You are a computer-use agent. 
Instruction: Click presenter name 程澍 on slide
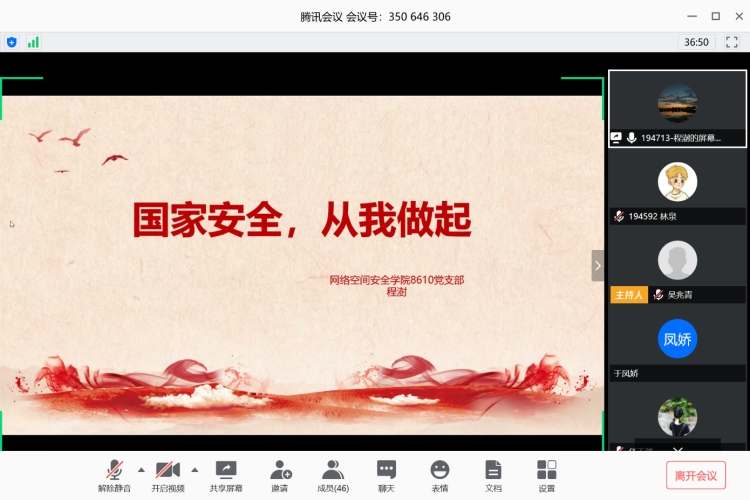pyautogui.click(x=397, y=292)
